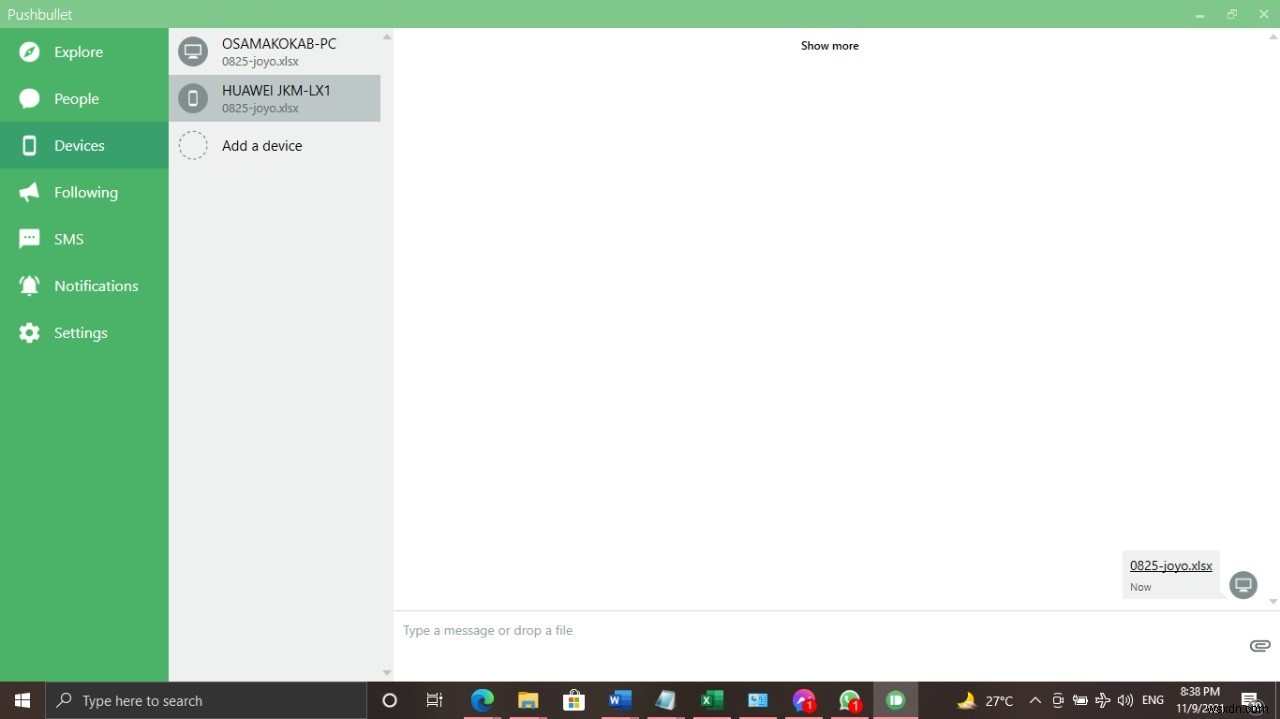
Task: Select the Devices tab in the sidebar
Action: click(79, 145)
